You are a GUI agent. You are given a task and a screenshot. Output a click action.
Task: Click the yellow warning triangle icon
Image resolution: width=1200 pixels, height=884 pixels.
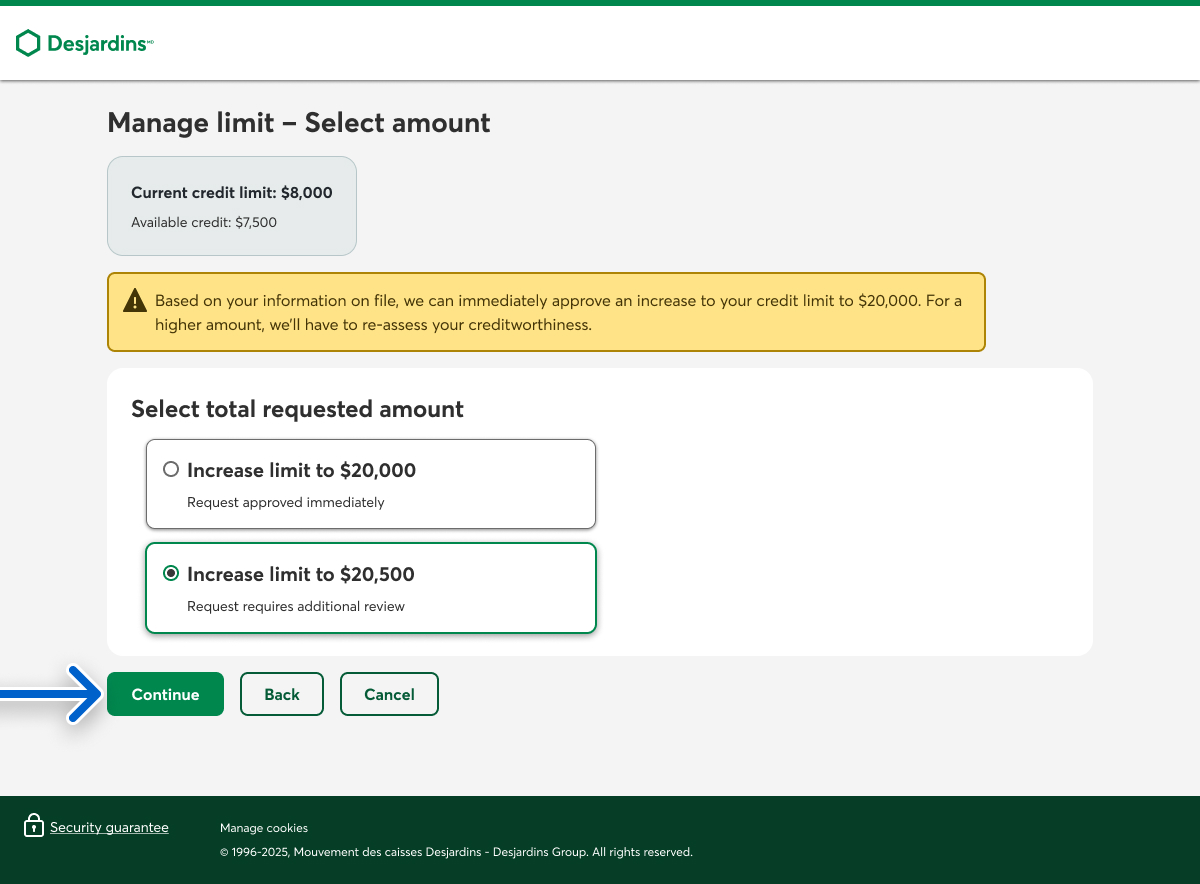tap(134, 301)
